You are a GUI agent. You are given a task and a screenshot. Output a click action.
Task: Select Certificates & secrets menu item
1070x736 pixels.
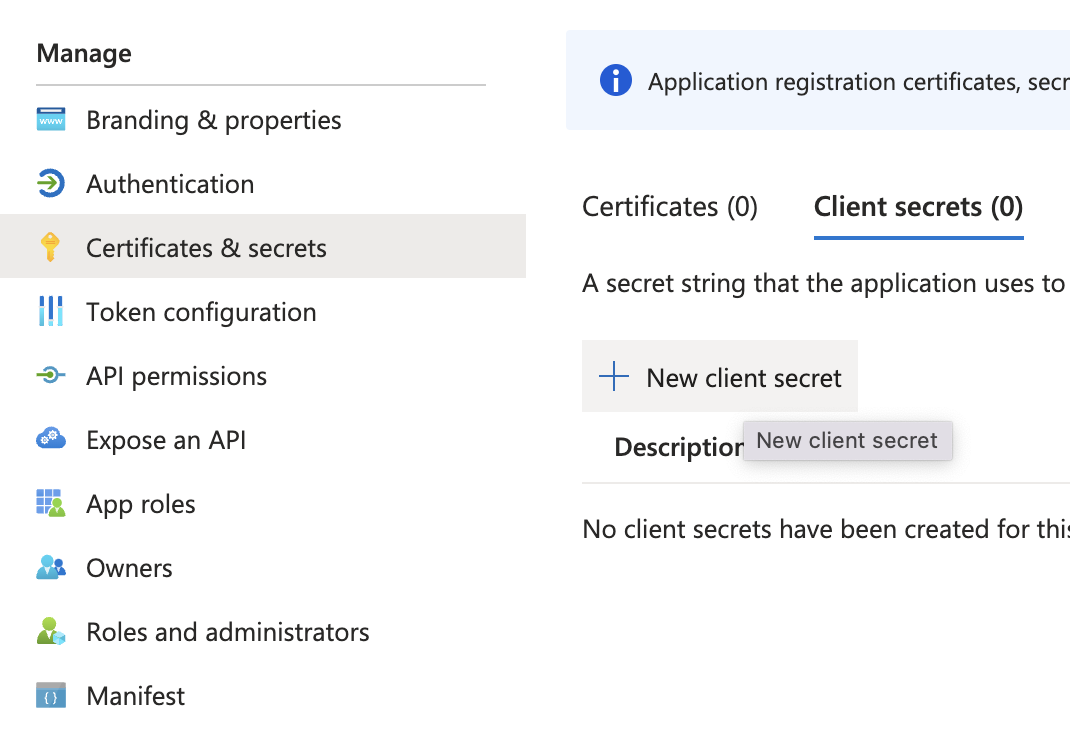(263, 246)
